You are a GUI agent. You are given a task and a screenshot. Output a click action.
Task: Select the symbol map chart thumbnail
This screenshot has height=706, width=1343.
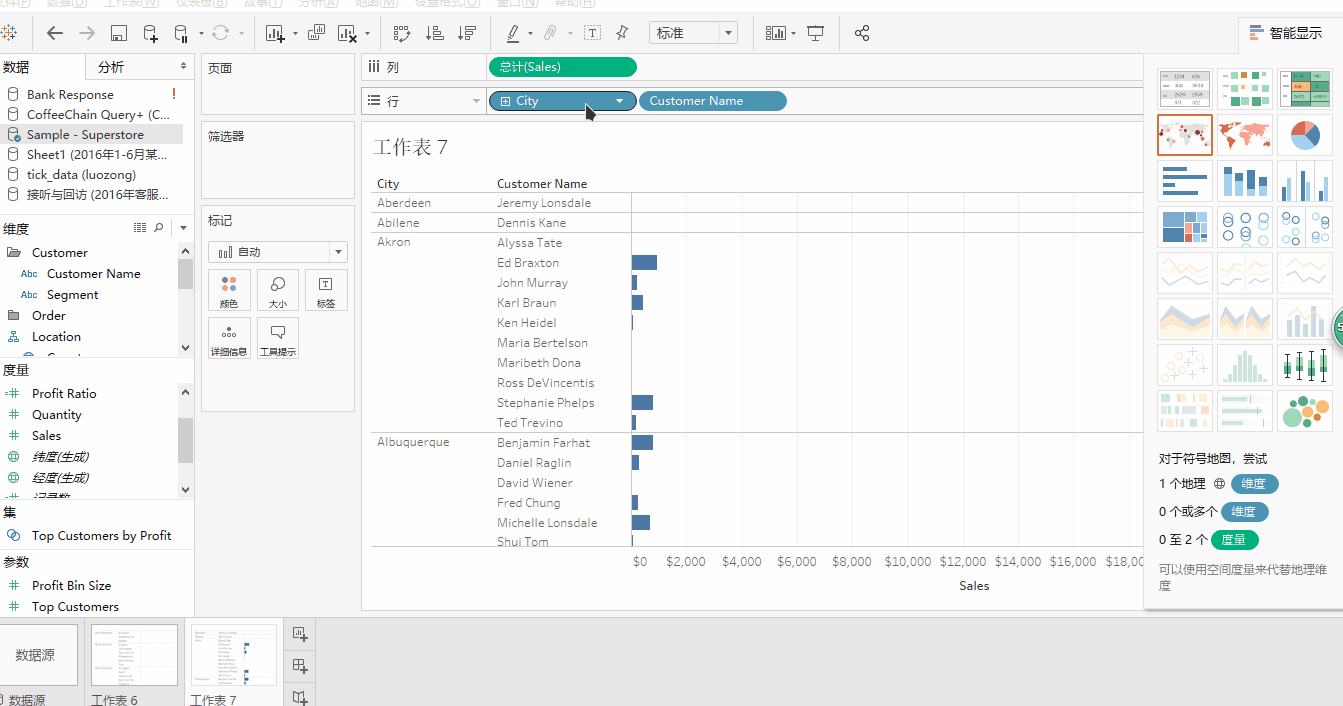1185,133
